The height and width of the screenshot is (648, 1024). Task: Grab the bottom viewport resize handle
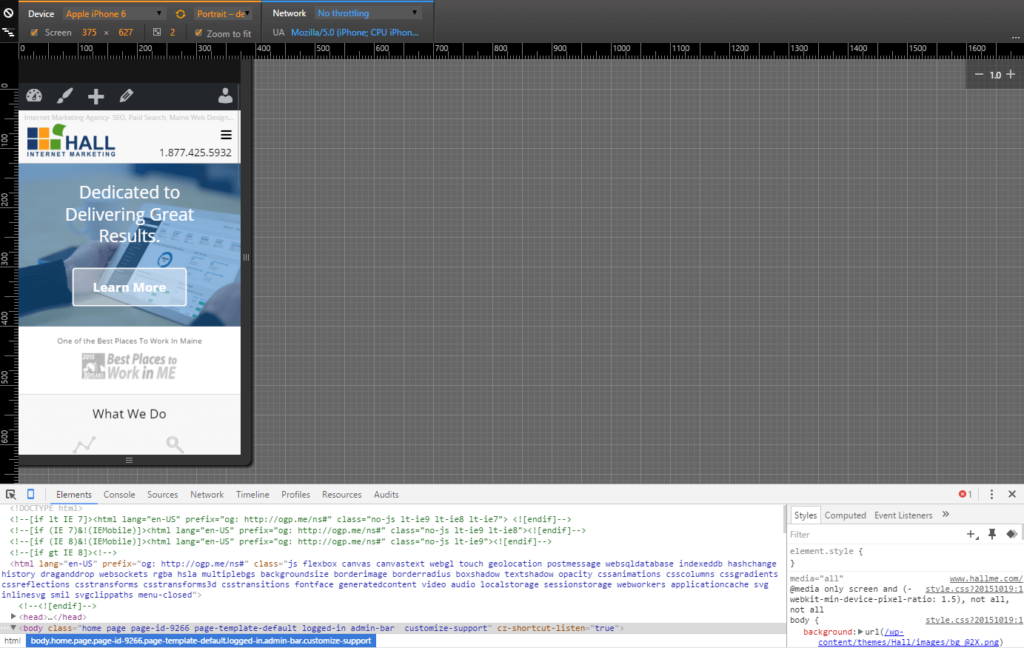click(x=129, y=461)
